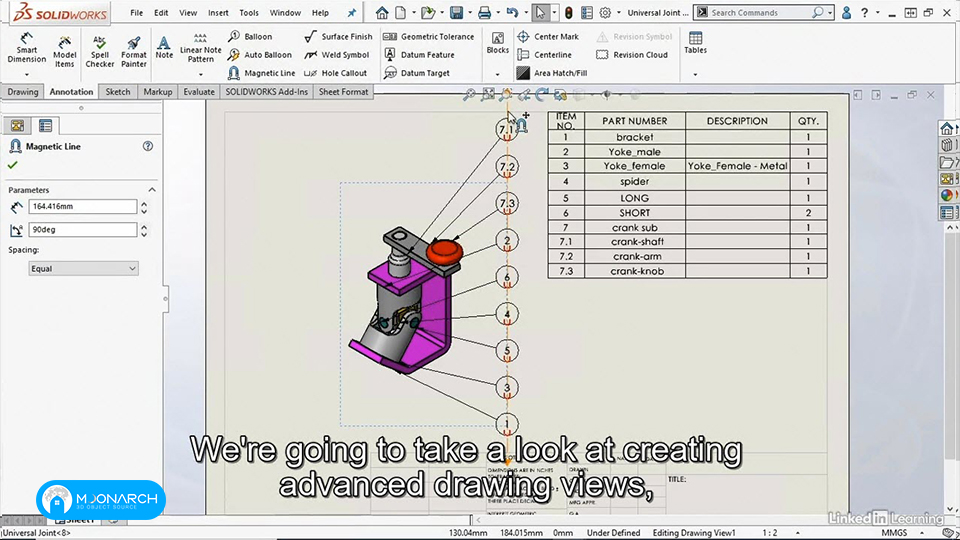This screenshot has width=960, height=540.
Task: Open the help question mark in the title bar
Action: [x=864, y=12]
